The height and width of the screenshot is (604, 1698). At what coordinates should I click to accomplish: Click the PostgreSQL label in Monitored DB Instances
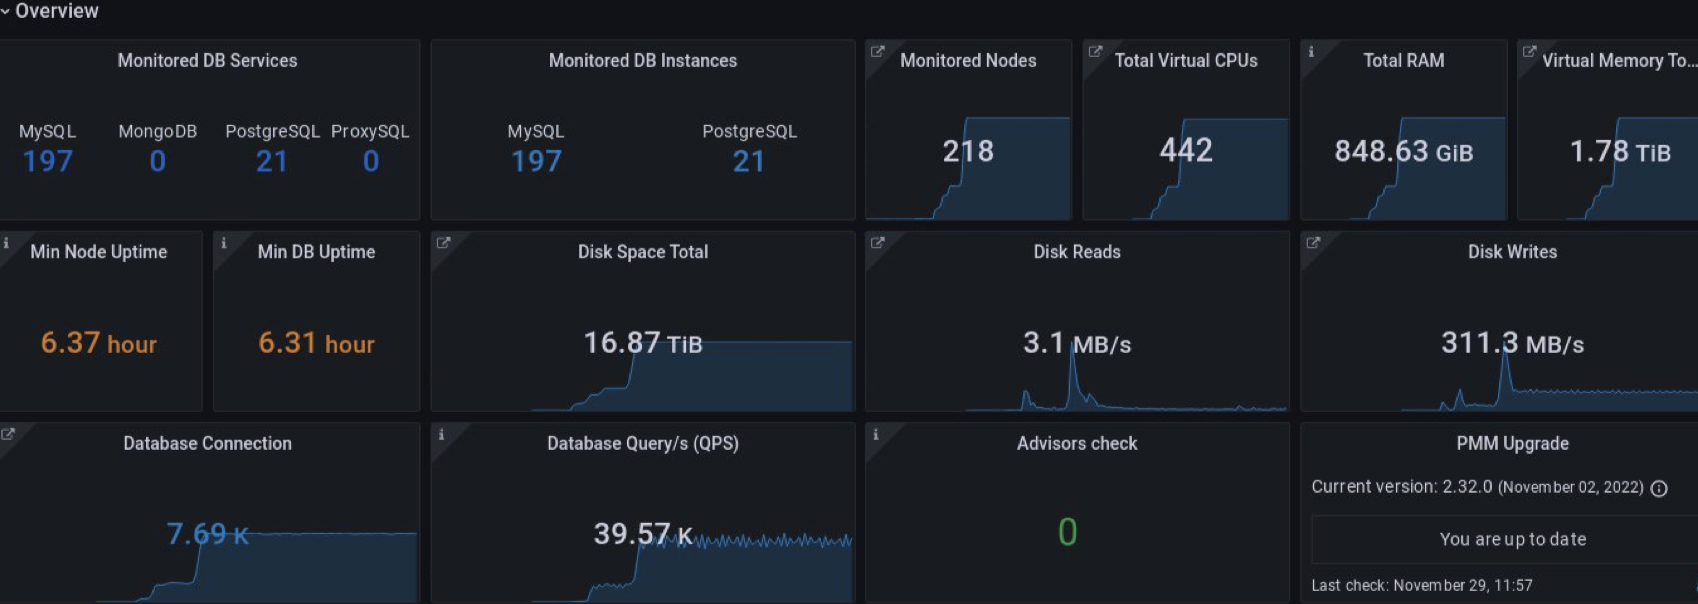coord(749,131)
